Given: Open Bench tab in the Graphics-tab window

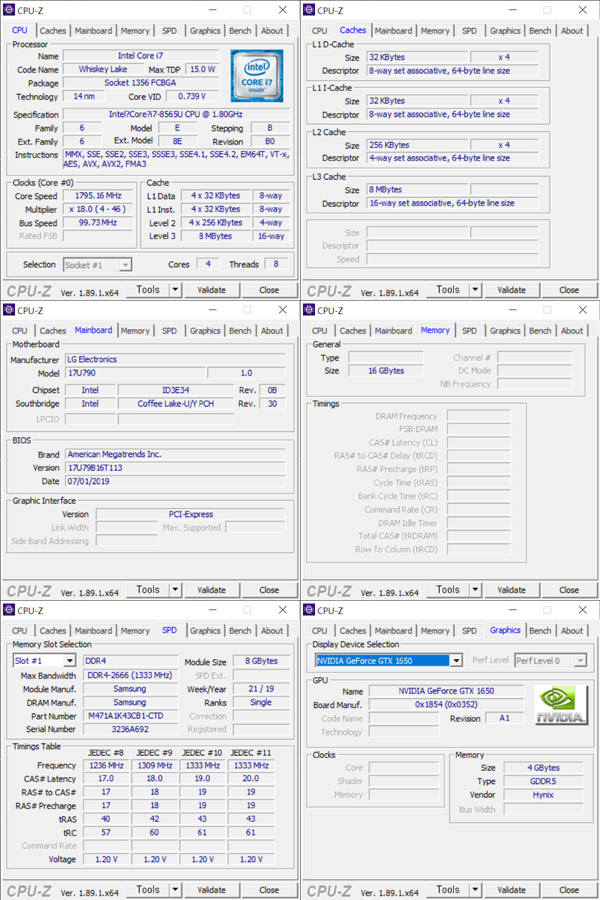Looking at the screenshot, I should coord(540,631).
